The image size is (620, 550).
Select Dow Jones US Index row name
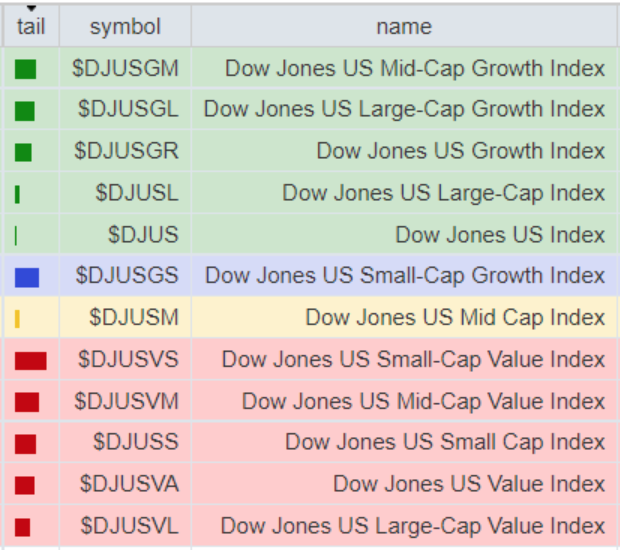tap(499, 235)
